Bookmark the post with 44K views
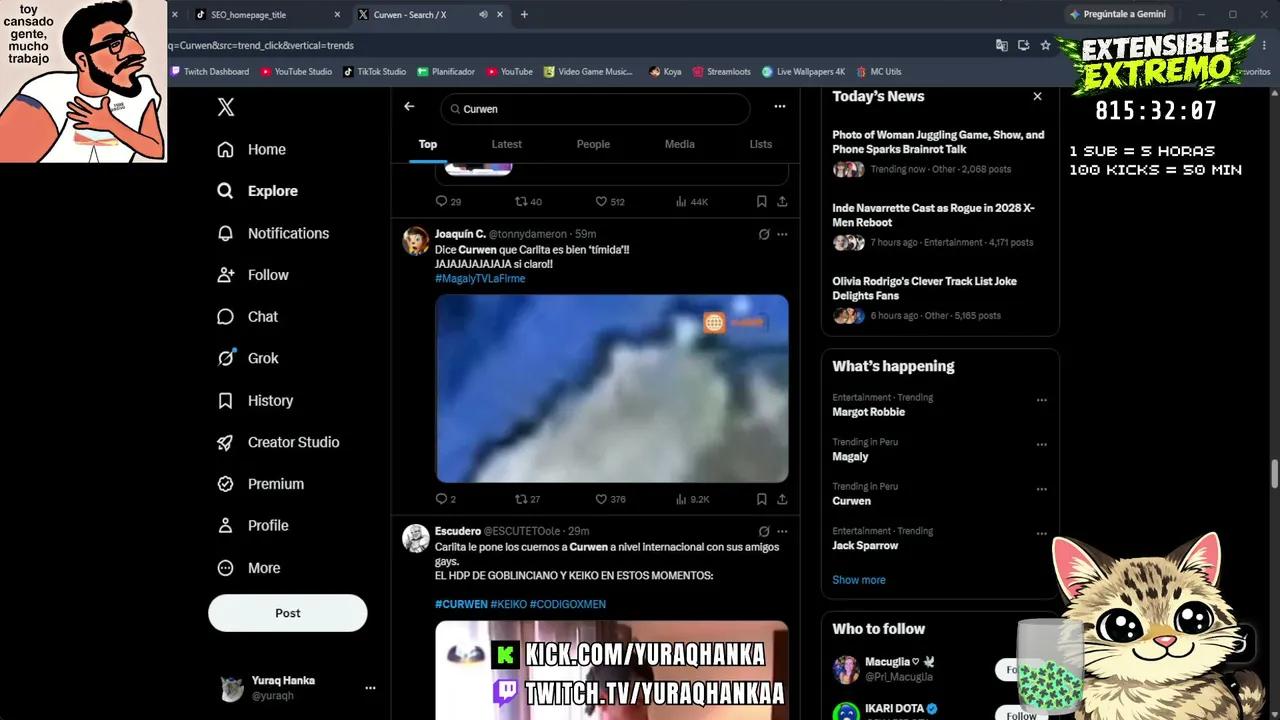The height and width of the screenshot is (720, 1280). (x=761, y=201)
